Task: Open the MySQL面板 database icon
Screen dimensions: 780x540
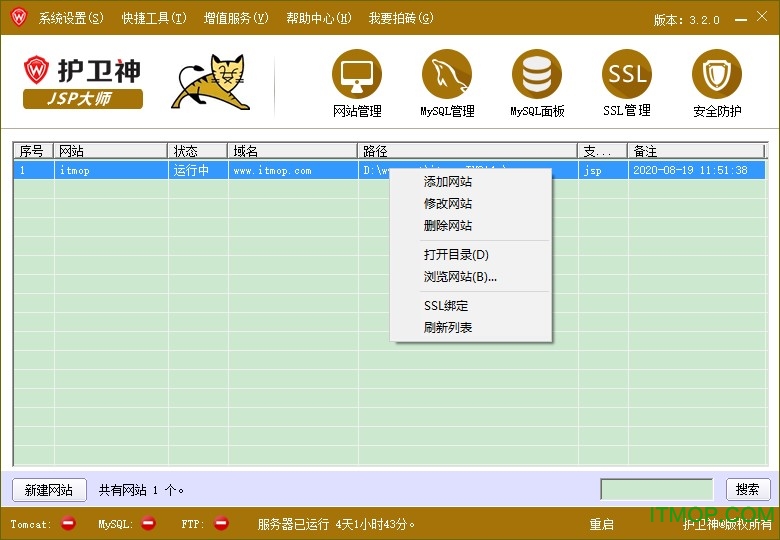Action: (x=537, y=75)
